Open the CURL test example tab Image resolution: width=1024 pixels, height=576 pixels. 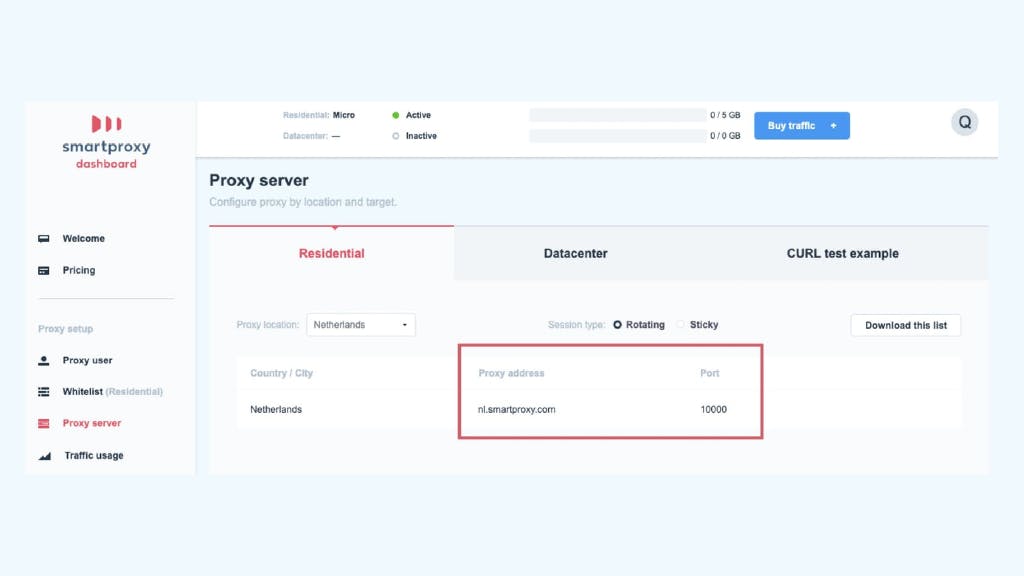coord(842,253)
